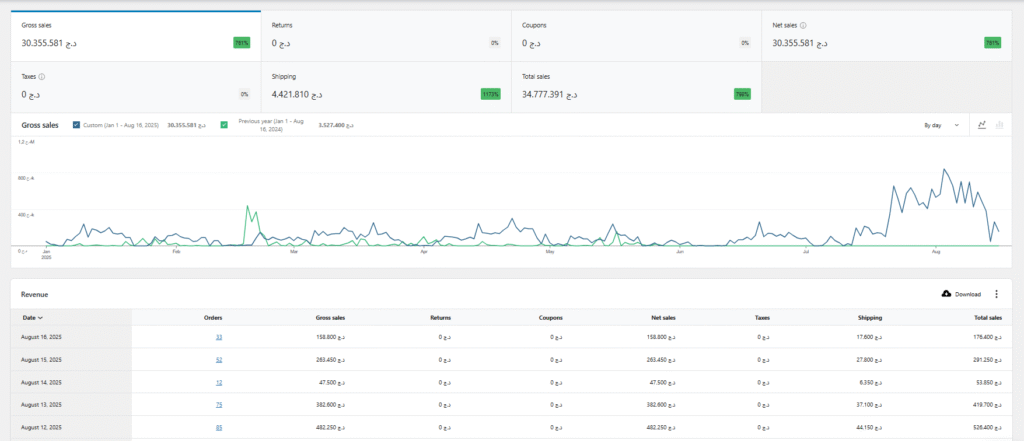Image resolution: width=1024 pixels, height=441 pixels.
Task: Switch chart to line chart view
Action: click(x=983, y=125)
